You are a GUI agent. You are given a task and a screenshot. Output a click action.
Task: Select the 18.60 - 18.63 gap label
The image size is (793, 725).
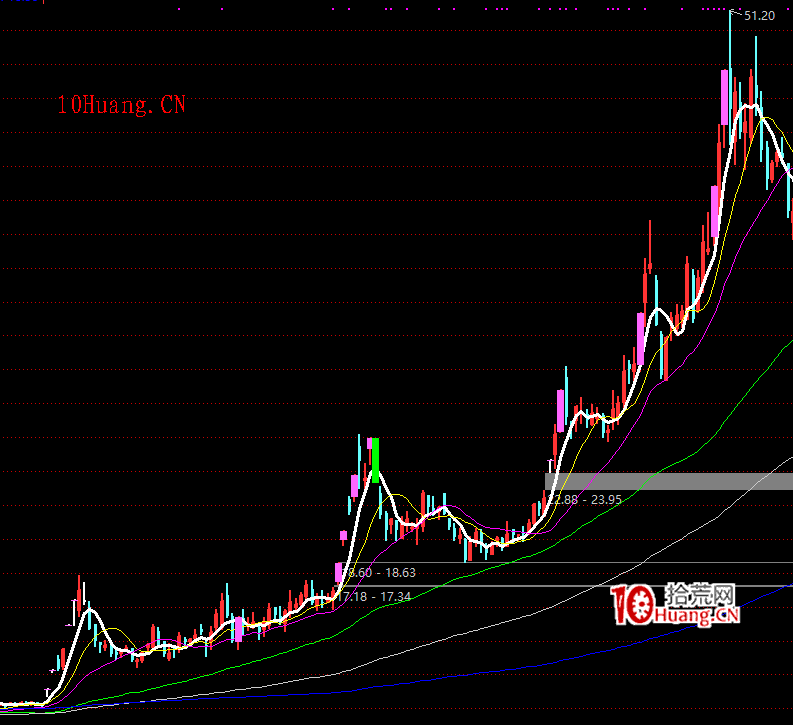(379, 573)
